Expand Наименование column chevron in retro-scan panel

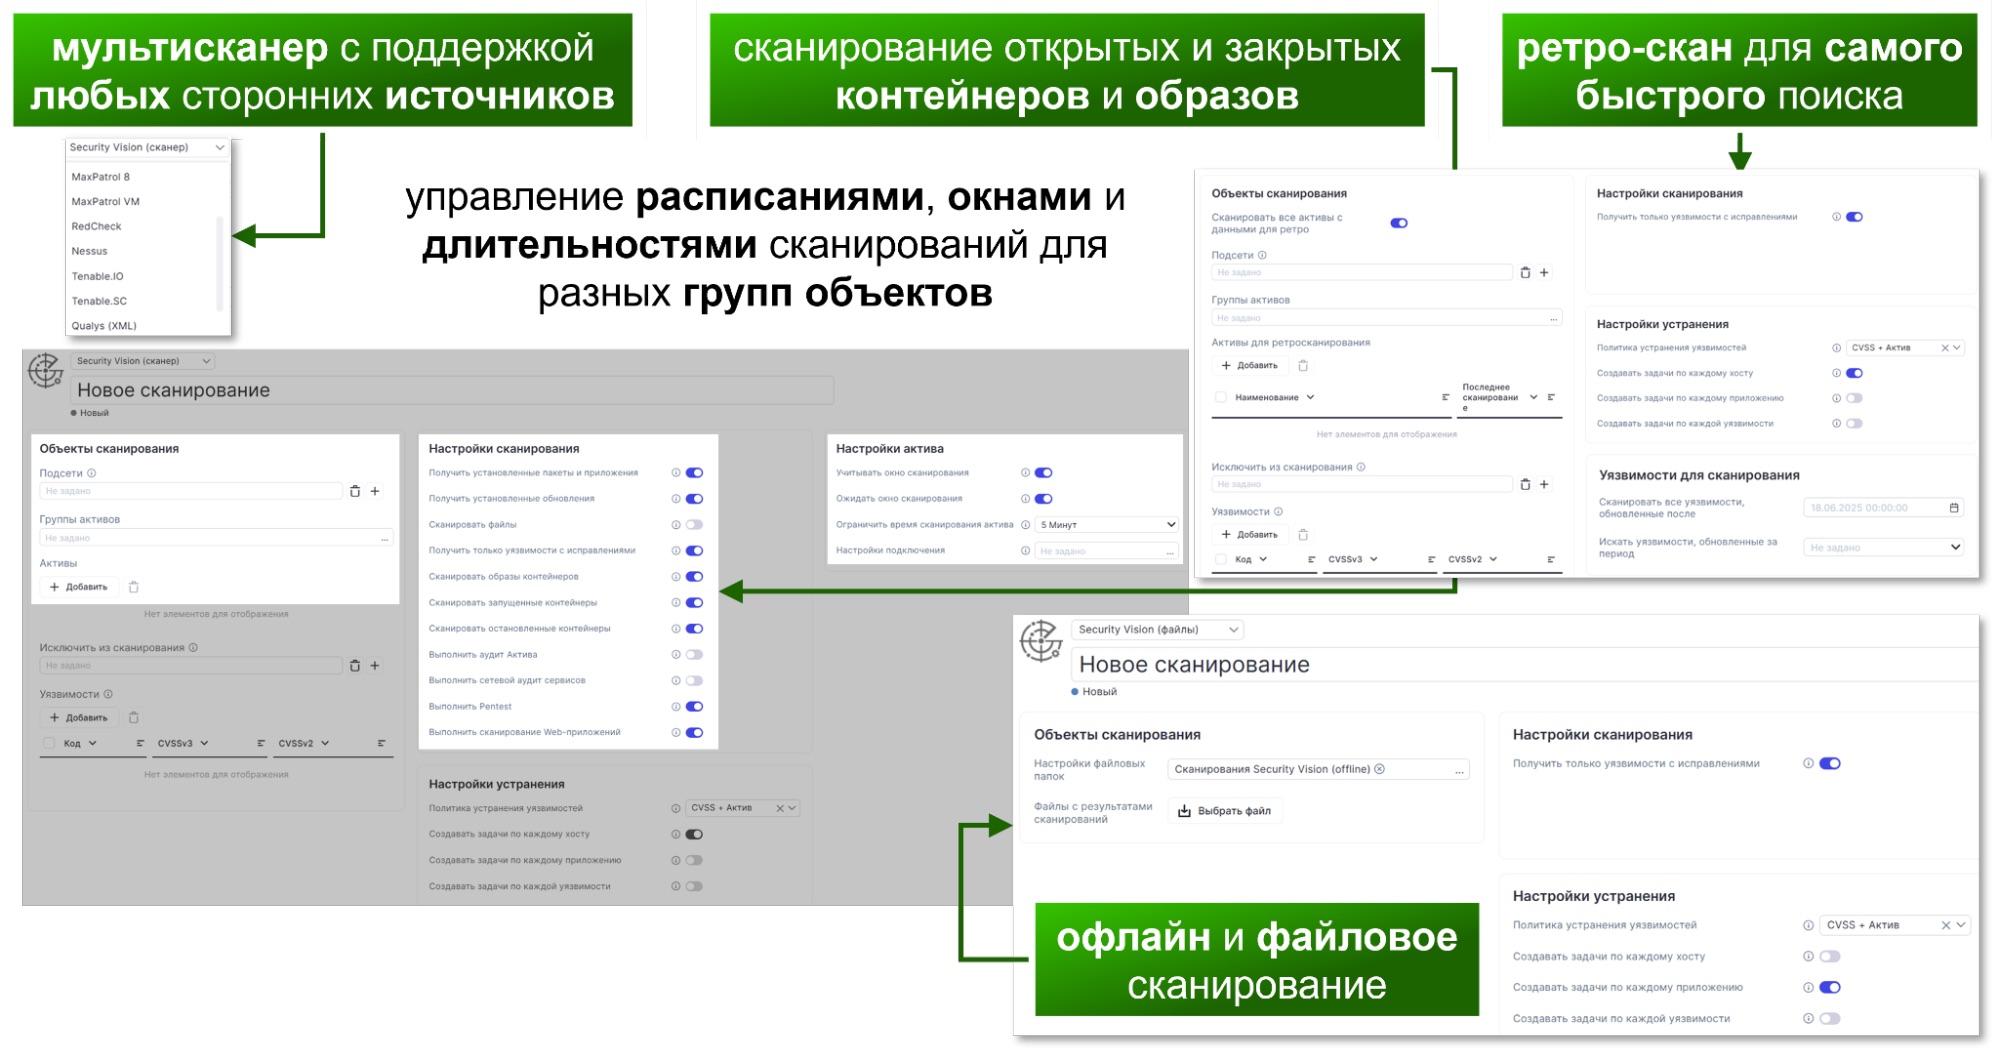pyautogui.click(x=1310, y=398)
